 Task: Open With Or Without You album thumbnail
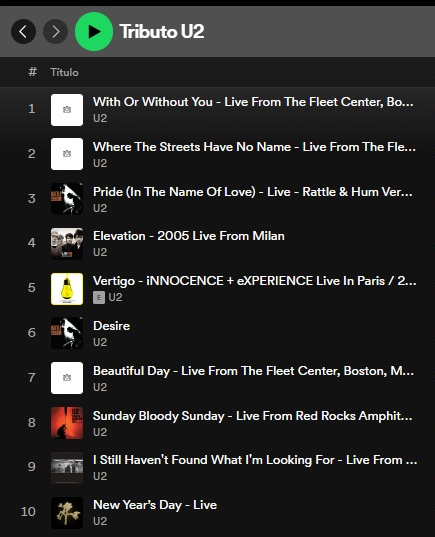[67, 110]
